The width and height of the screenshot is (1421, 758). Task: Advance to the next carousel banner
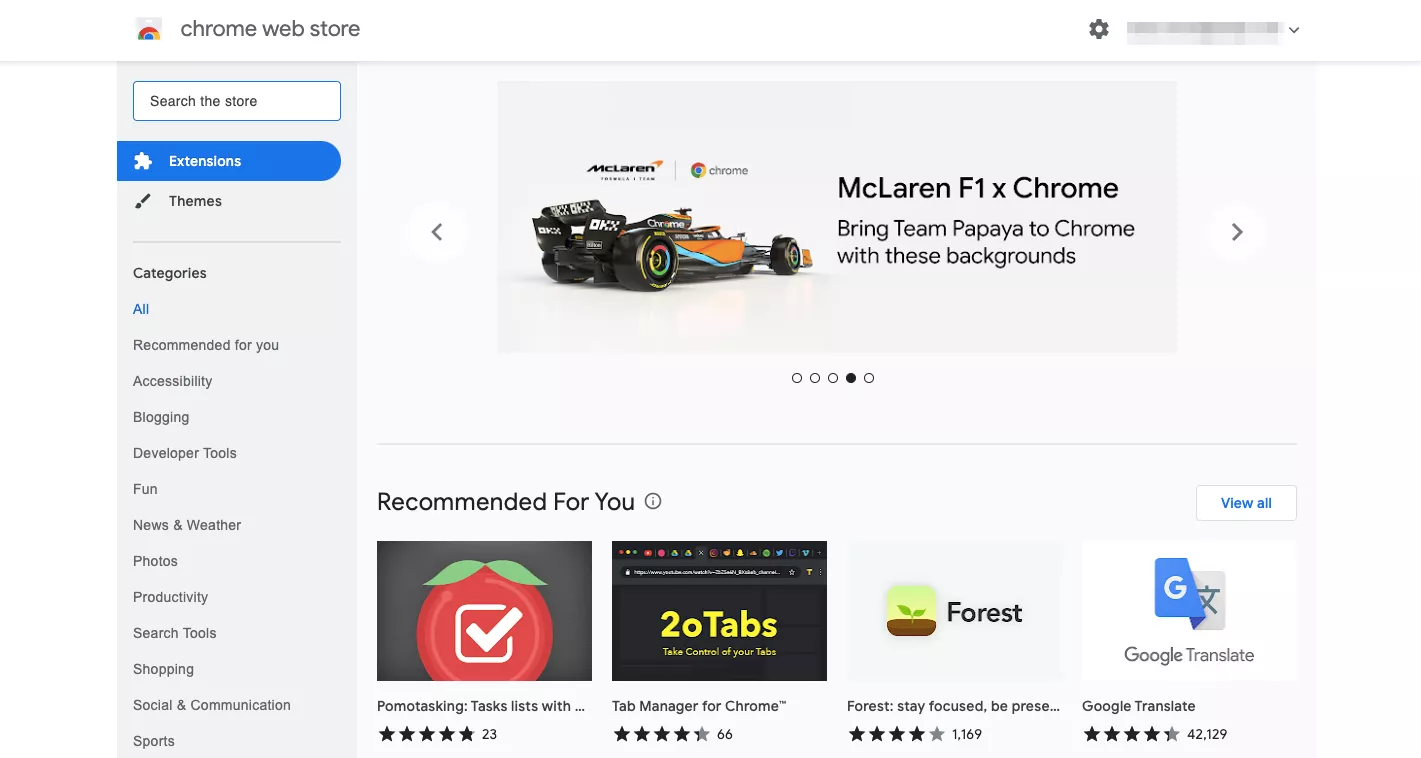coord(1237,232)
